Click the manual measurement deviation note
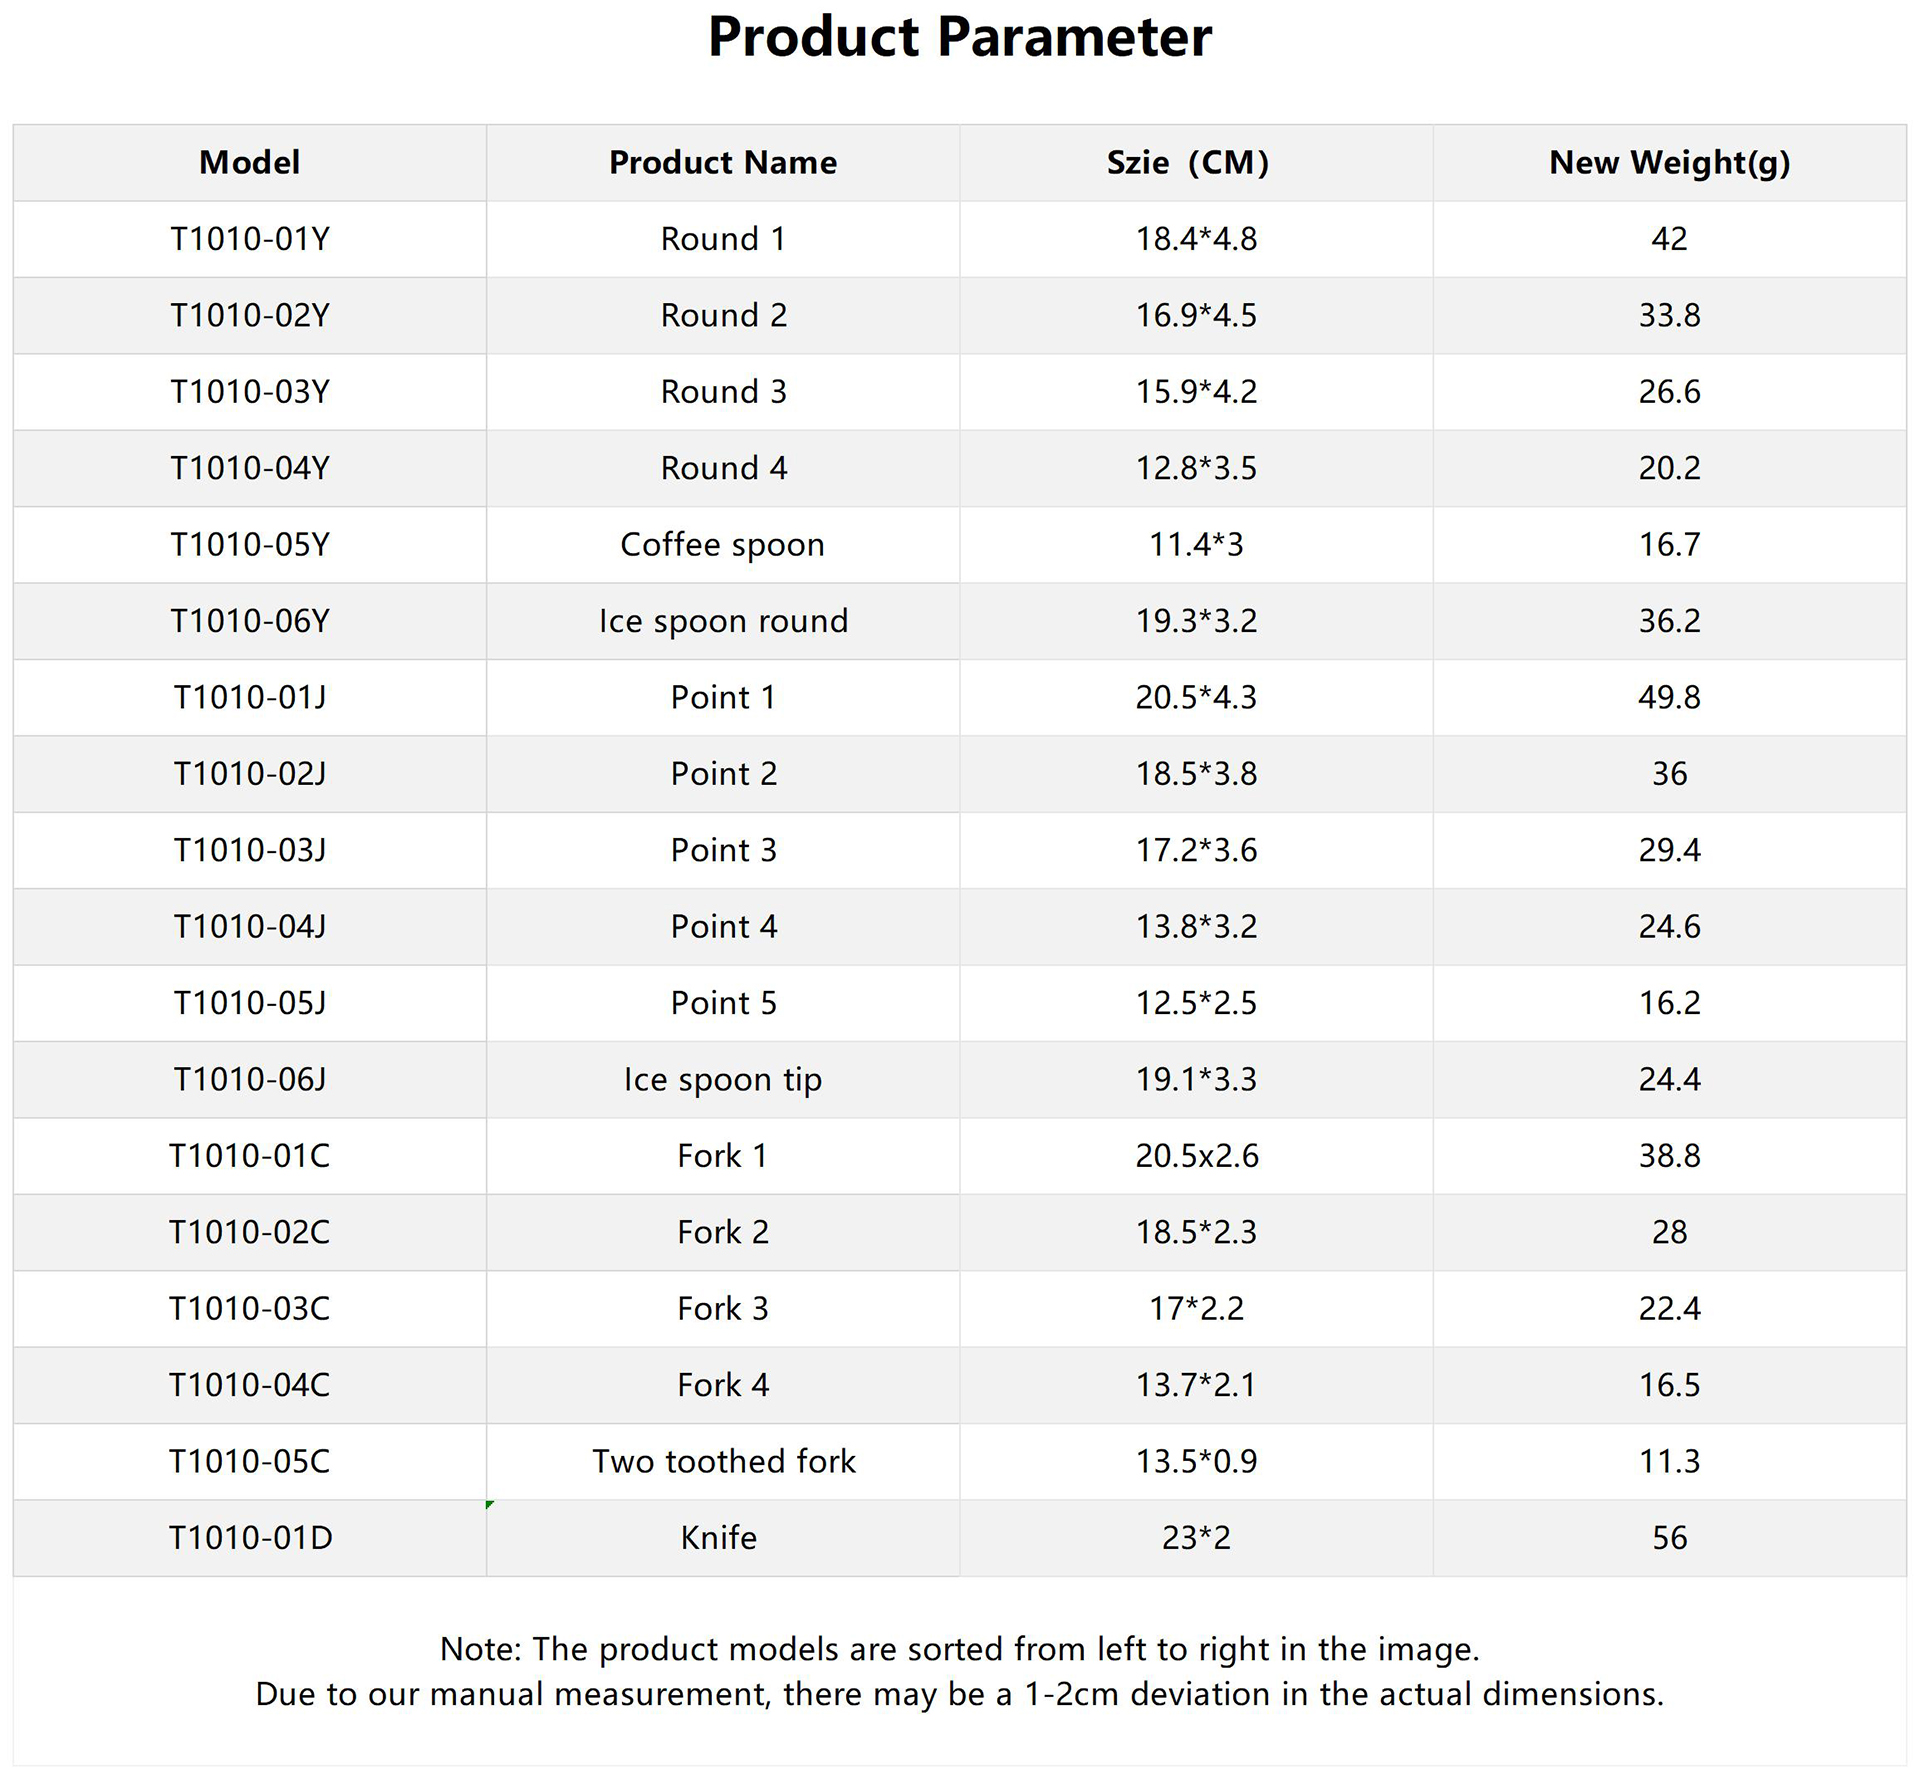1920x1779 pixels. (x=959, y=1694)
